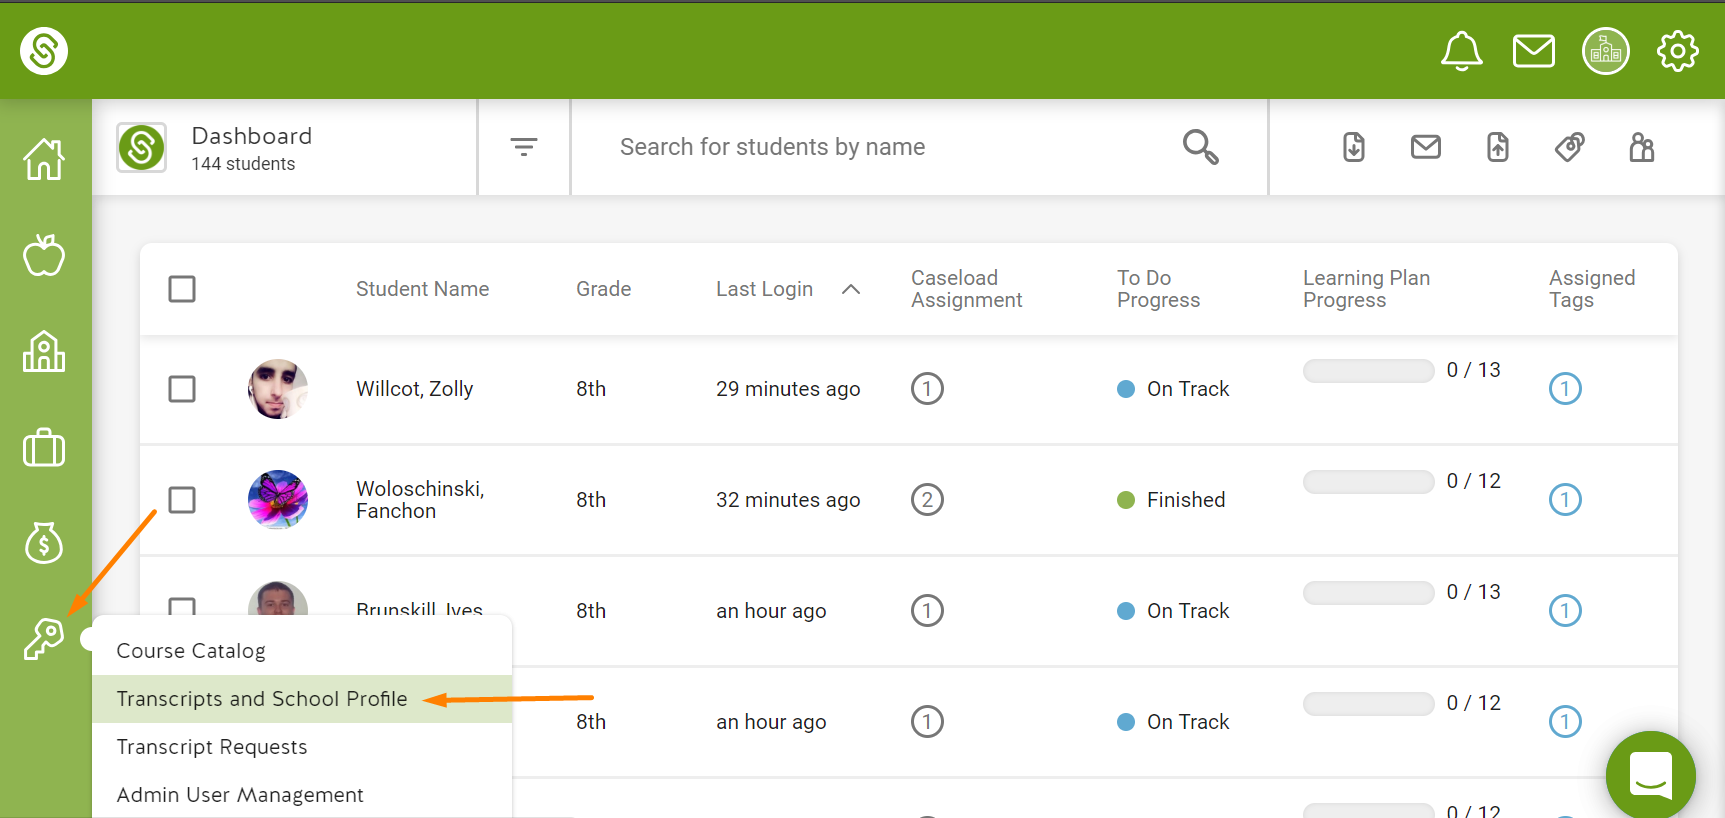Click the '144 students' count text
Viewport: 1725px width, 818px height.
pyautogui.click(x=244, y=164)
